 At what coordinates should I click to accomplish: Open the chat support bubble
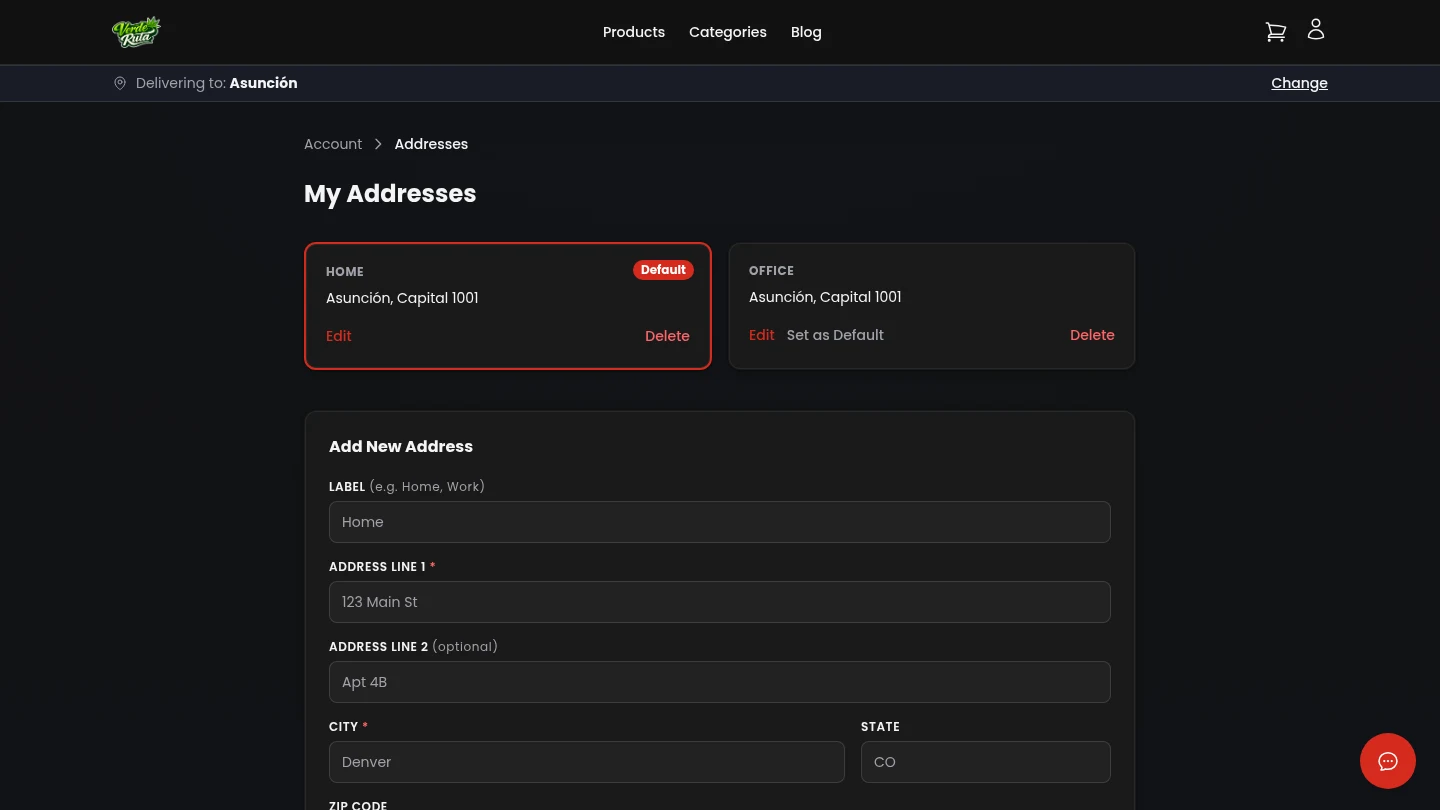click(x=1388, y=761)
